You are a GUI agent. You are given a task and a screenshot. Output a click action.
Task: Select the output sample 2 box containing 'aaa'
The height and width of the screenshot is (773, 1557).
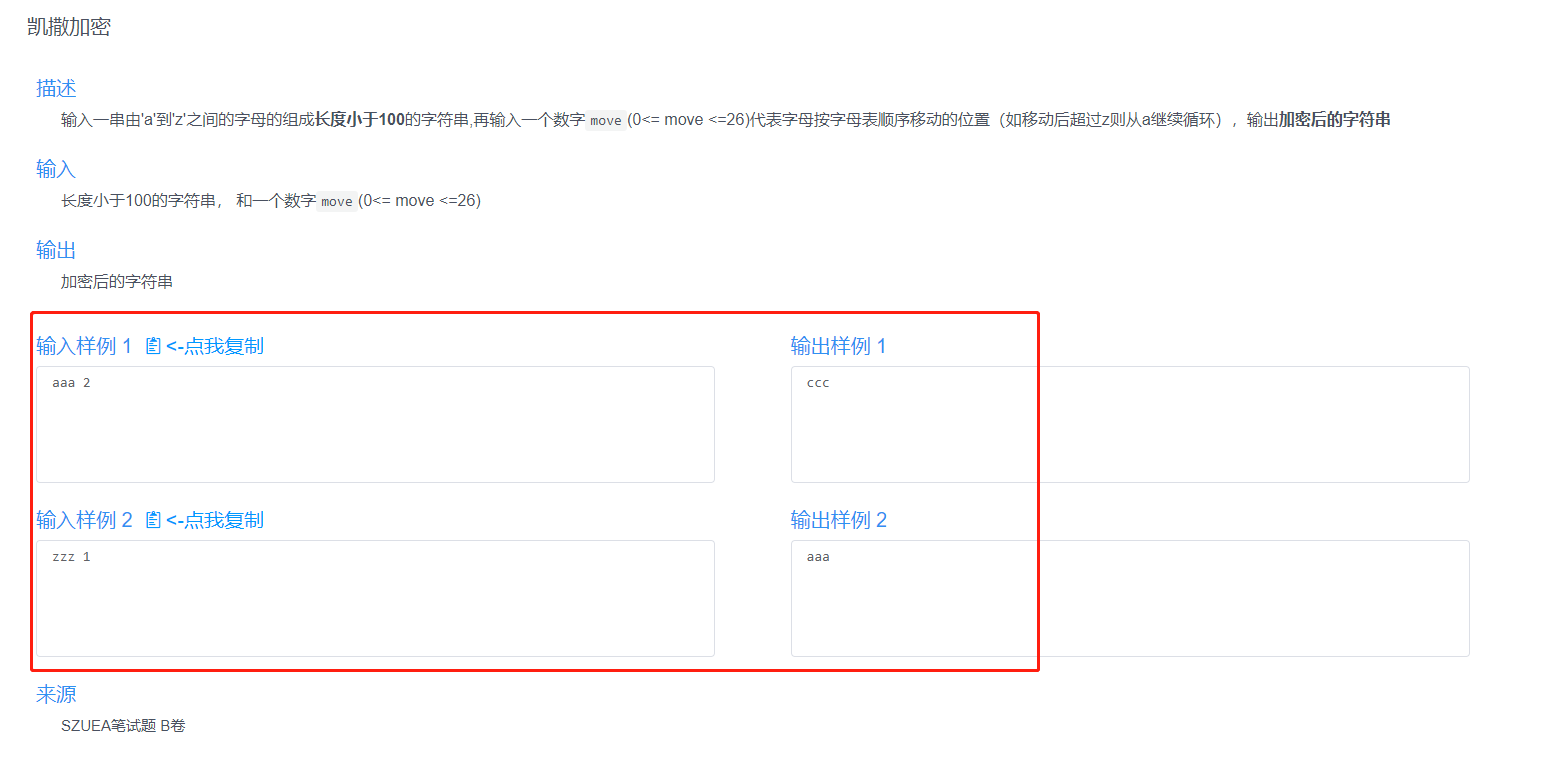[x=1130, y=598]
